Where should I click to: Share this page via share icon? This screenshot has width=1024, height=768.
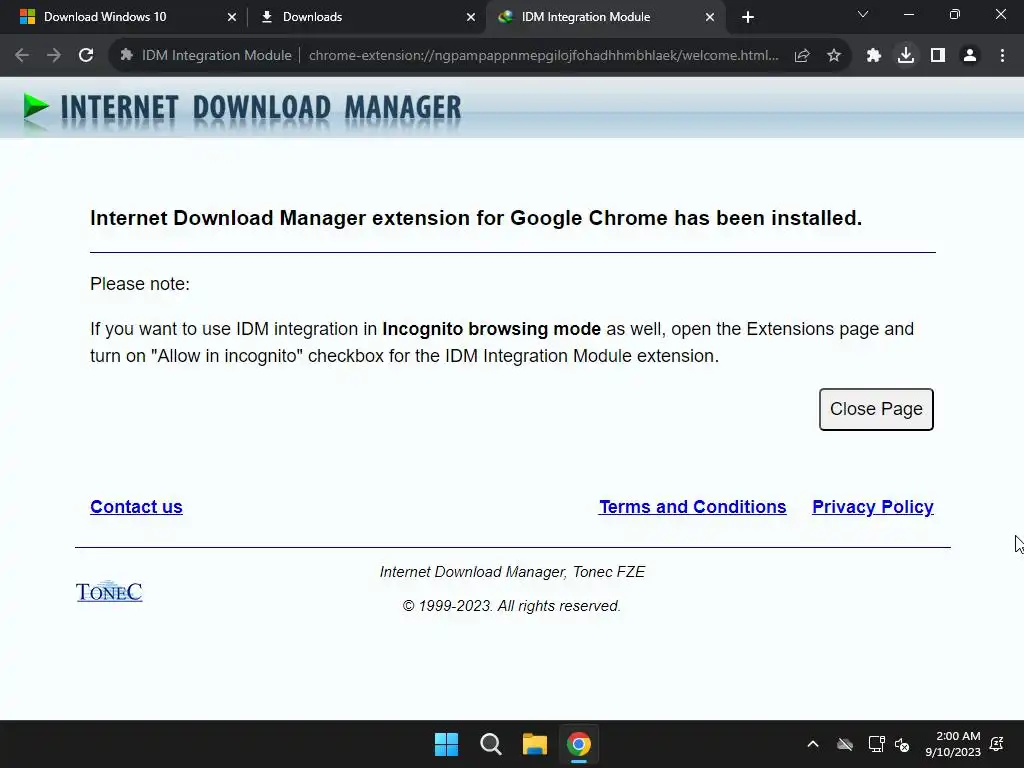pos(802,56)
